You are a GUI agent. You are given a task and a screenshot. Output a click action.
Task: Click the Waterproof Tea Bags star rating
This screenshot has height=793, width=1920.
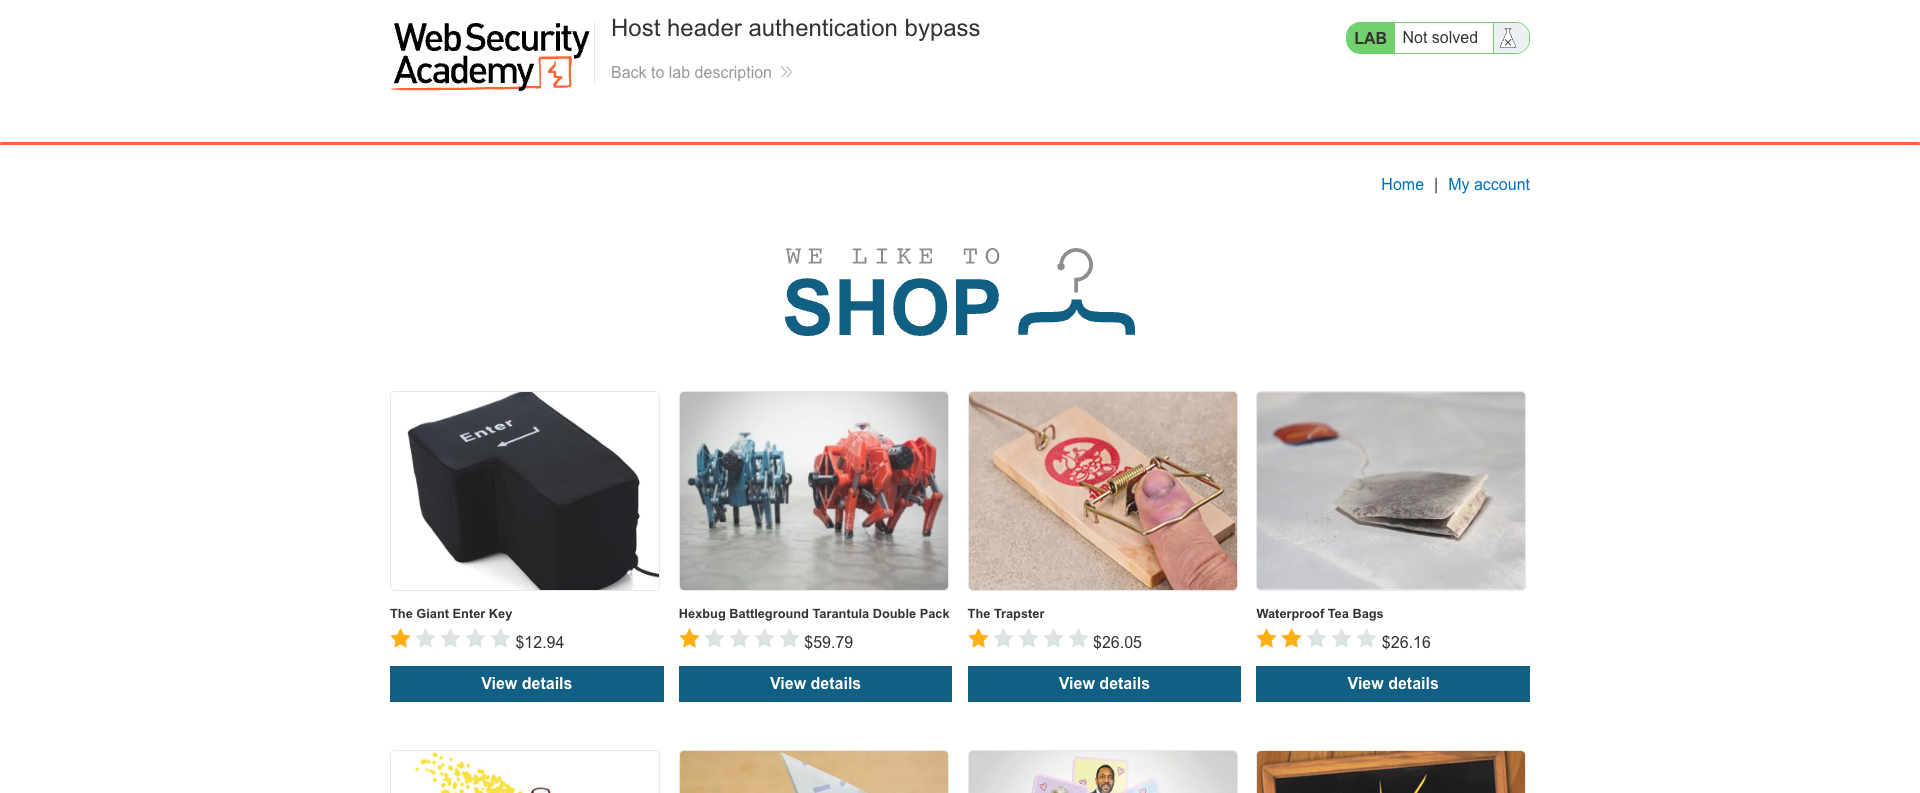pos(1316,639)
